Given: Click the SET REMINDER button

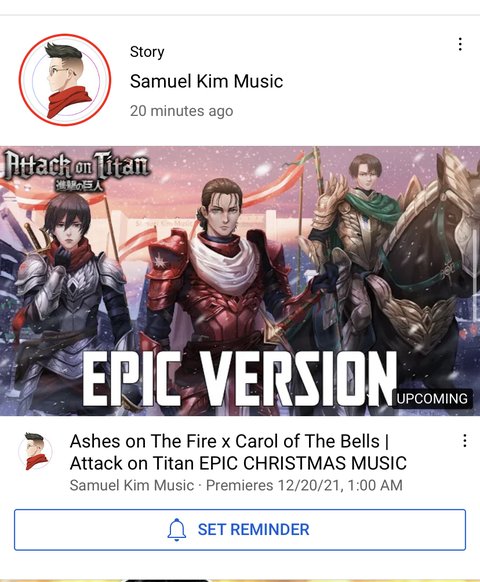Looking at the screenshot, I should coord(240,530).
